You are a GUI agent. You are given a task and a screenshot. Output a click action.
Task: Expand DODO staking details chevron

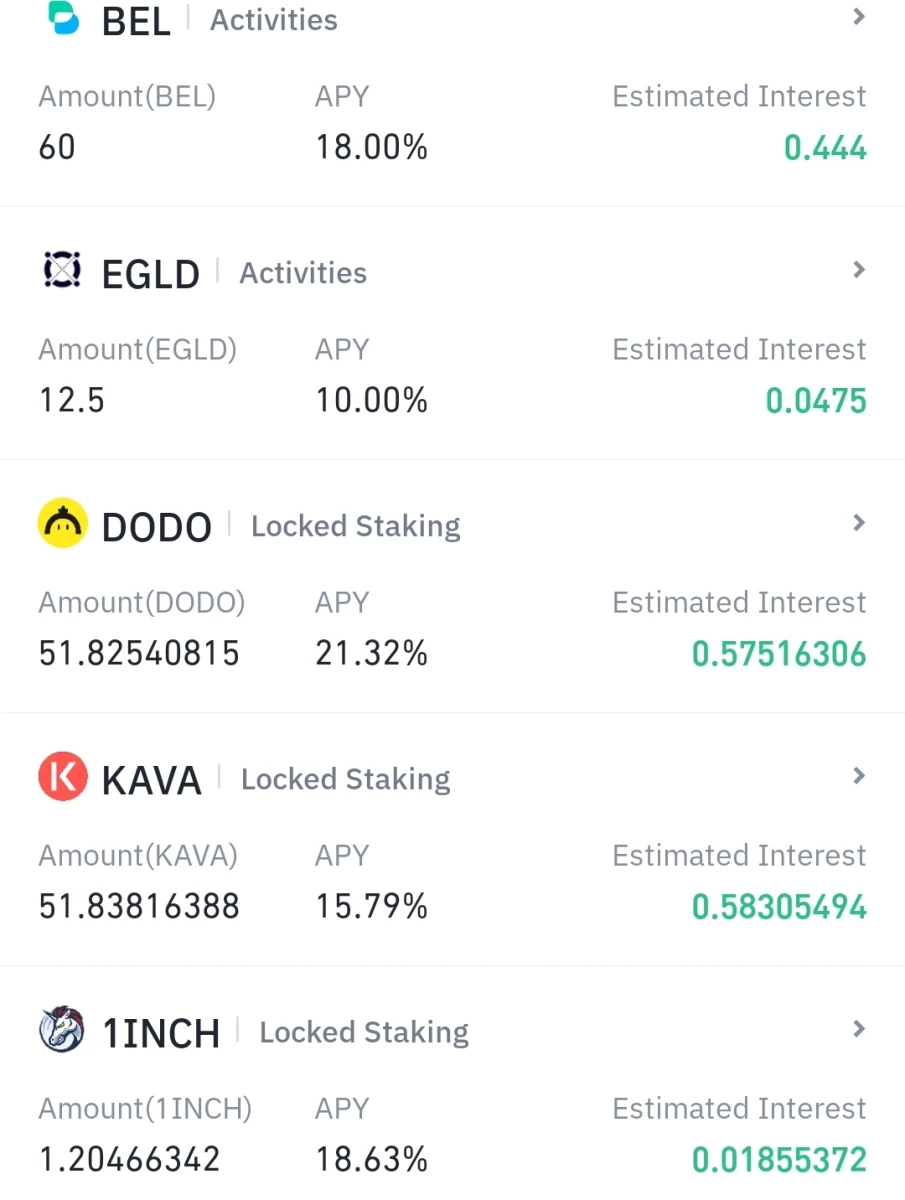point(858,523)
